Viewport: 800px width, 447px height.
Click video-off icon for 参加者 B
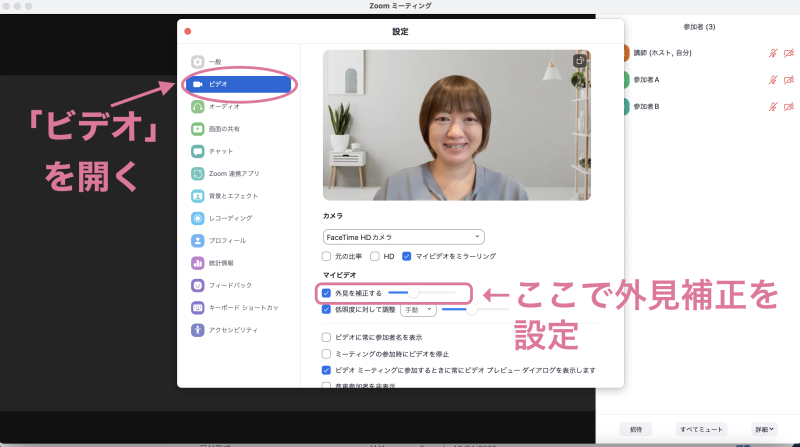click(789, 107)
